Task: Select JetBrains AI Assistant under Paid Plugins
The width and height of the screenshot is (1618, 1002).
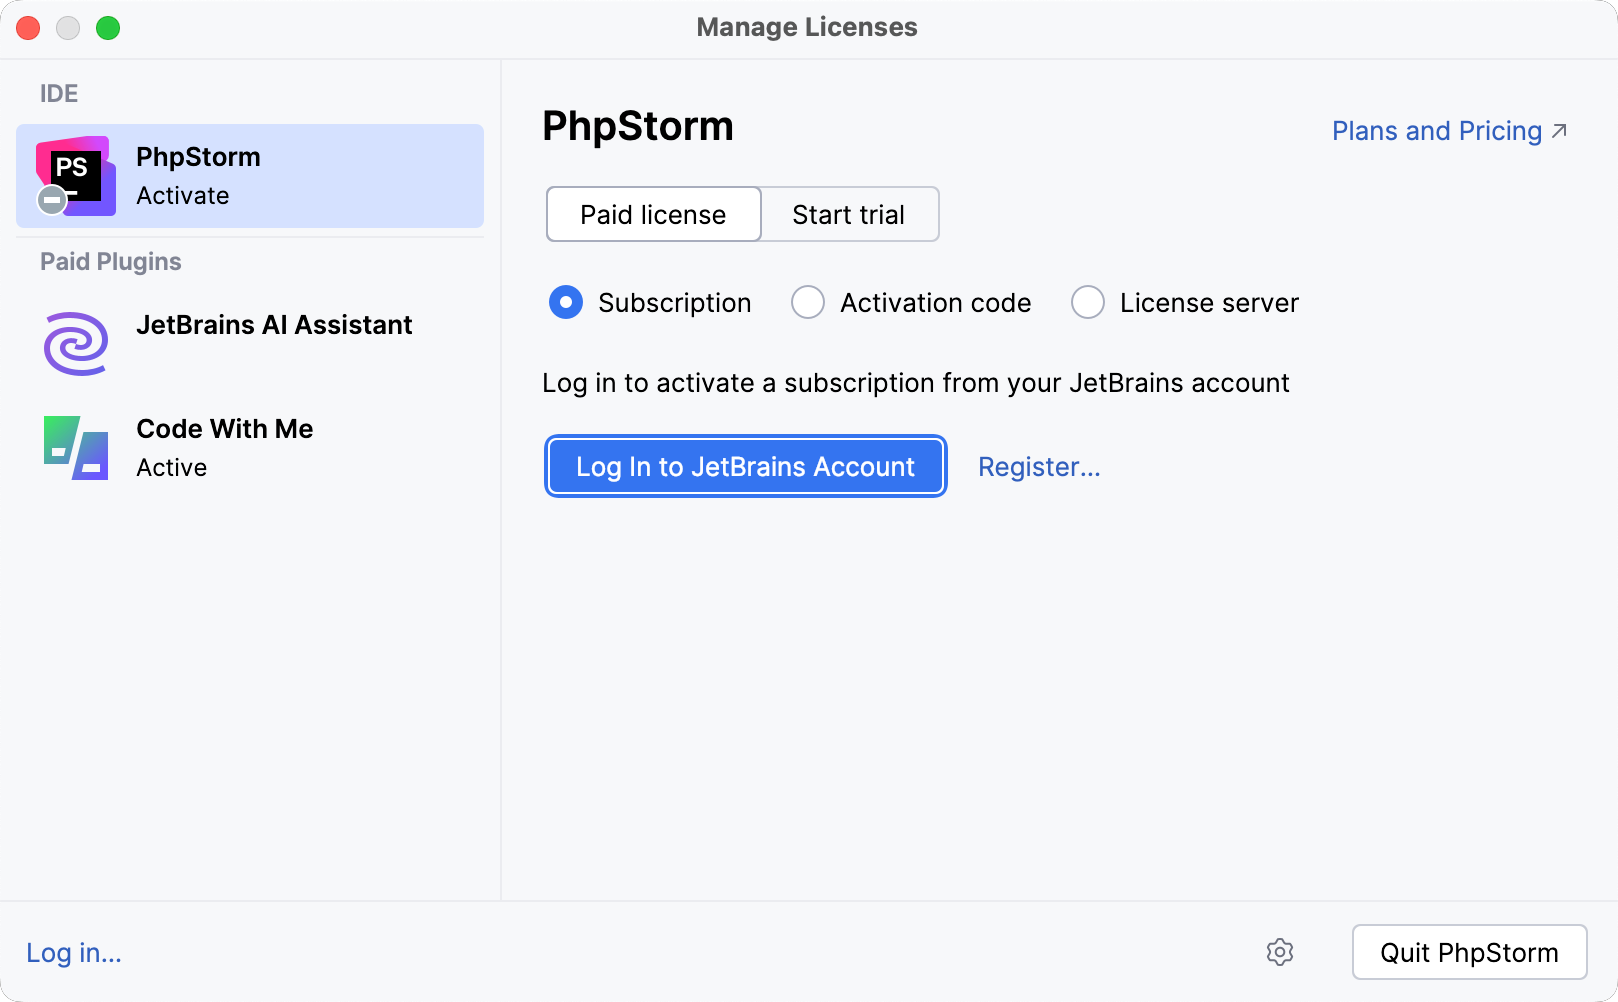Action: pos(274,325)
